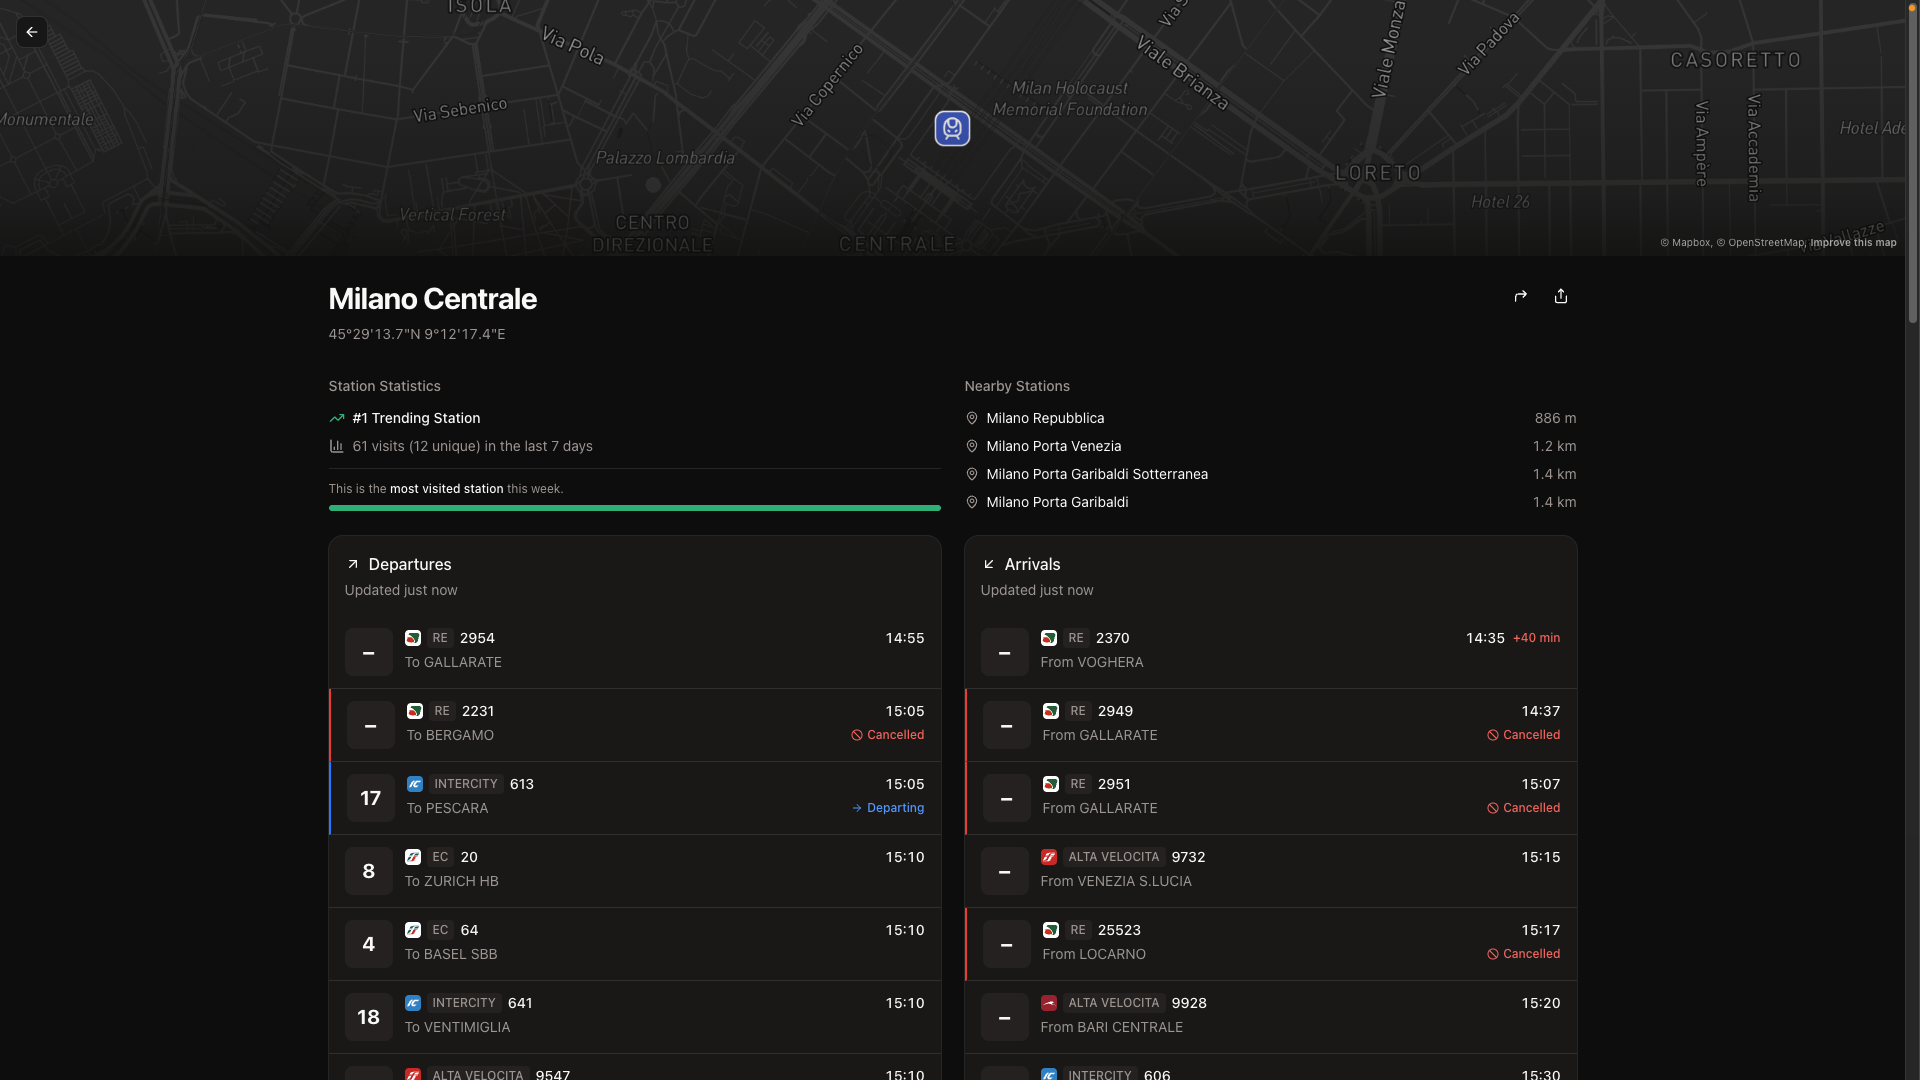Click the bar chart icon beside visit statistics

point(336,446)
